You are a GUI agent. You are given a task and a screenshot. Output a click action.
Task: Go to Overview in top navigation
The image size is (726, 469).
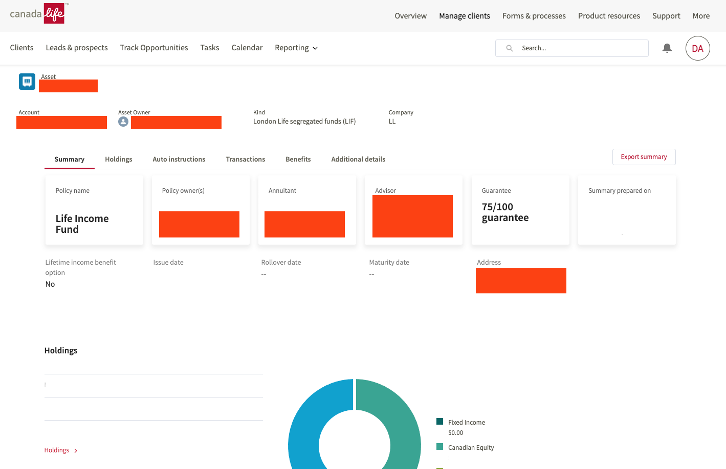tap(411, 16)
